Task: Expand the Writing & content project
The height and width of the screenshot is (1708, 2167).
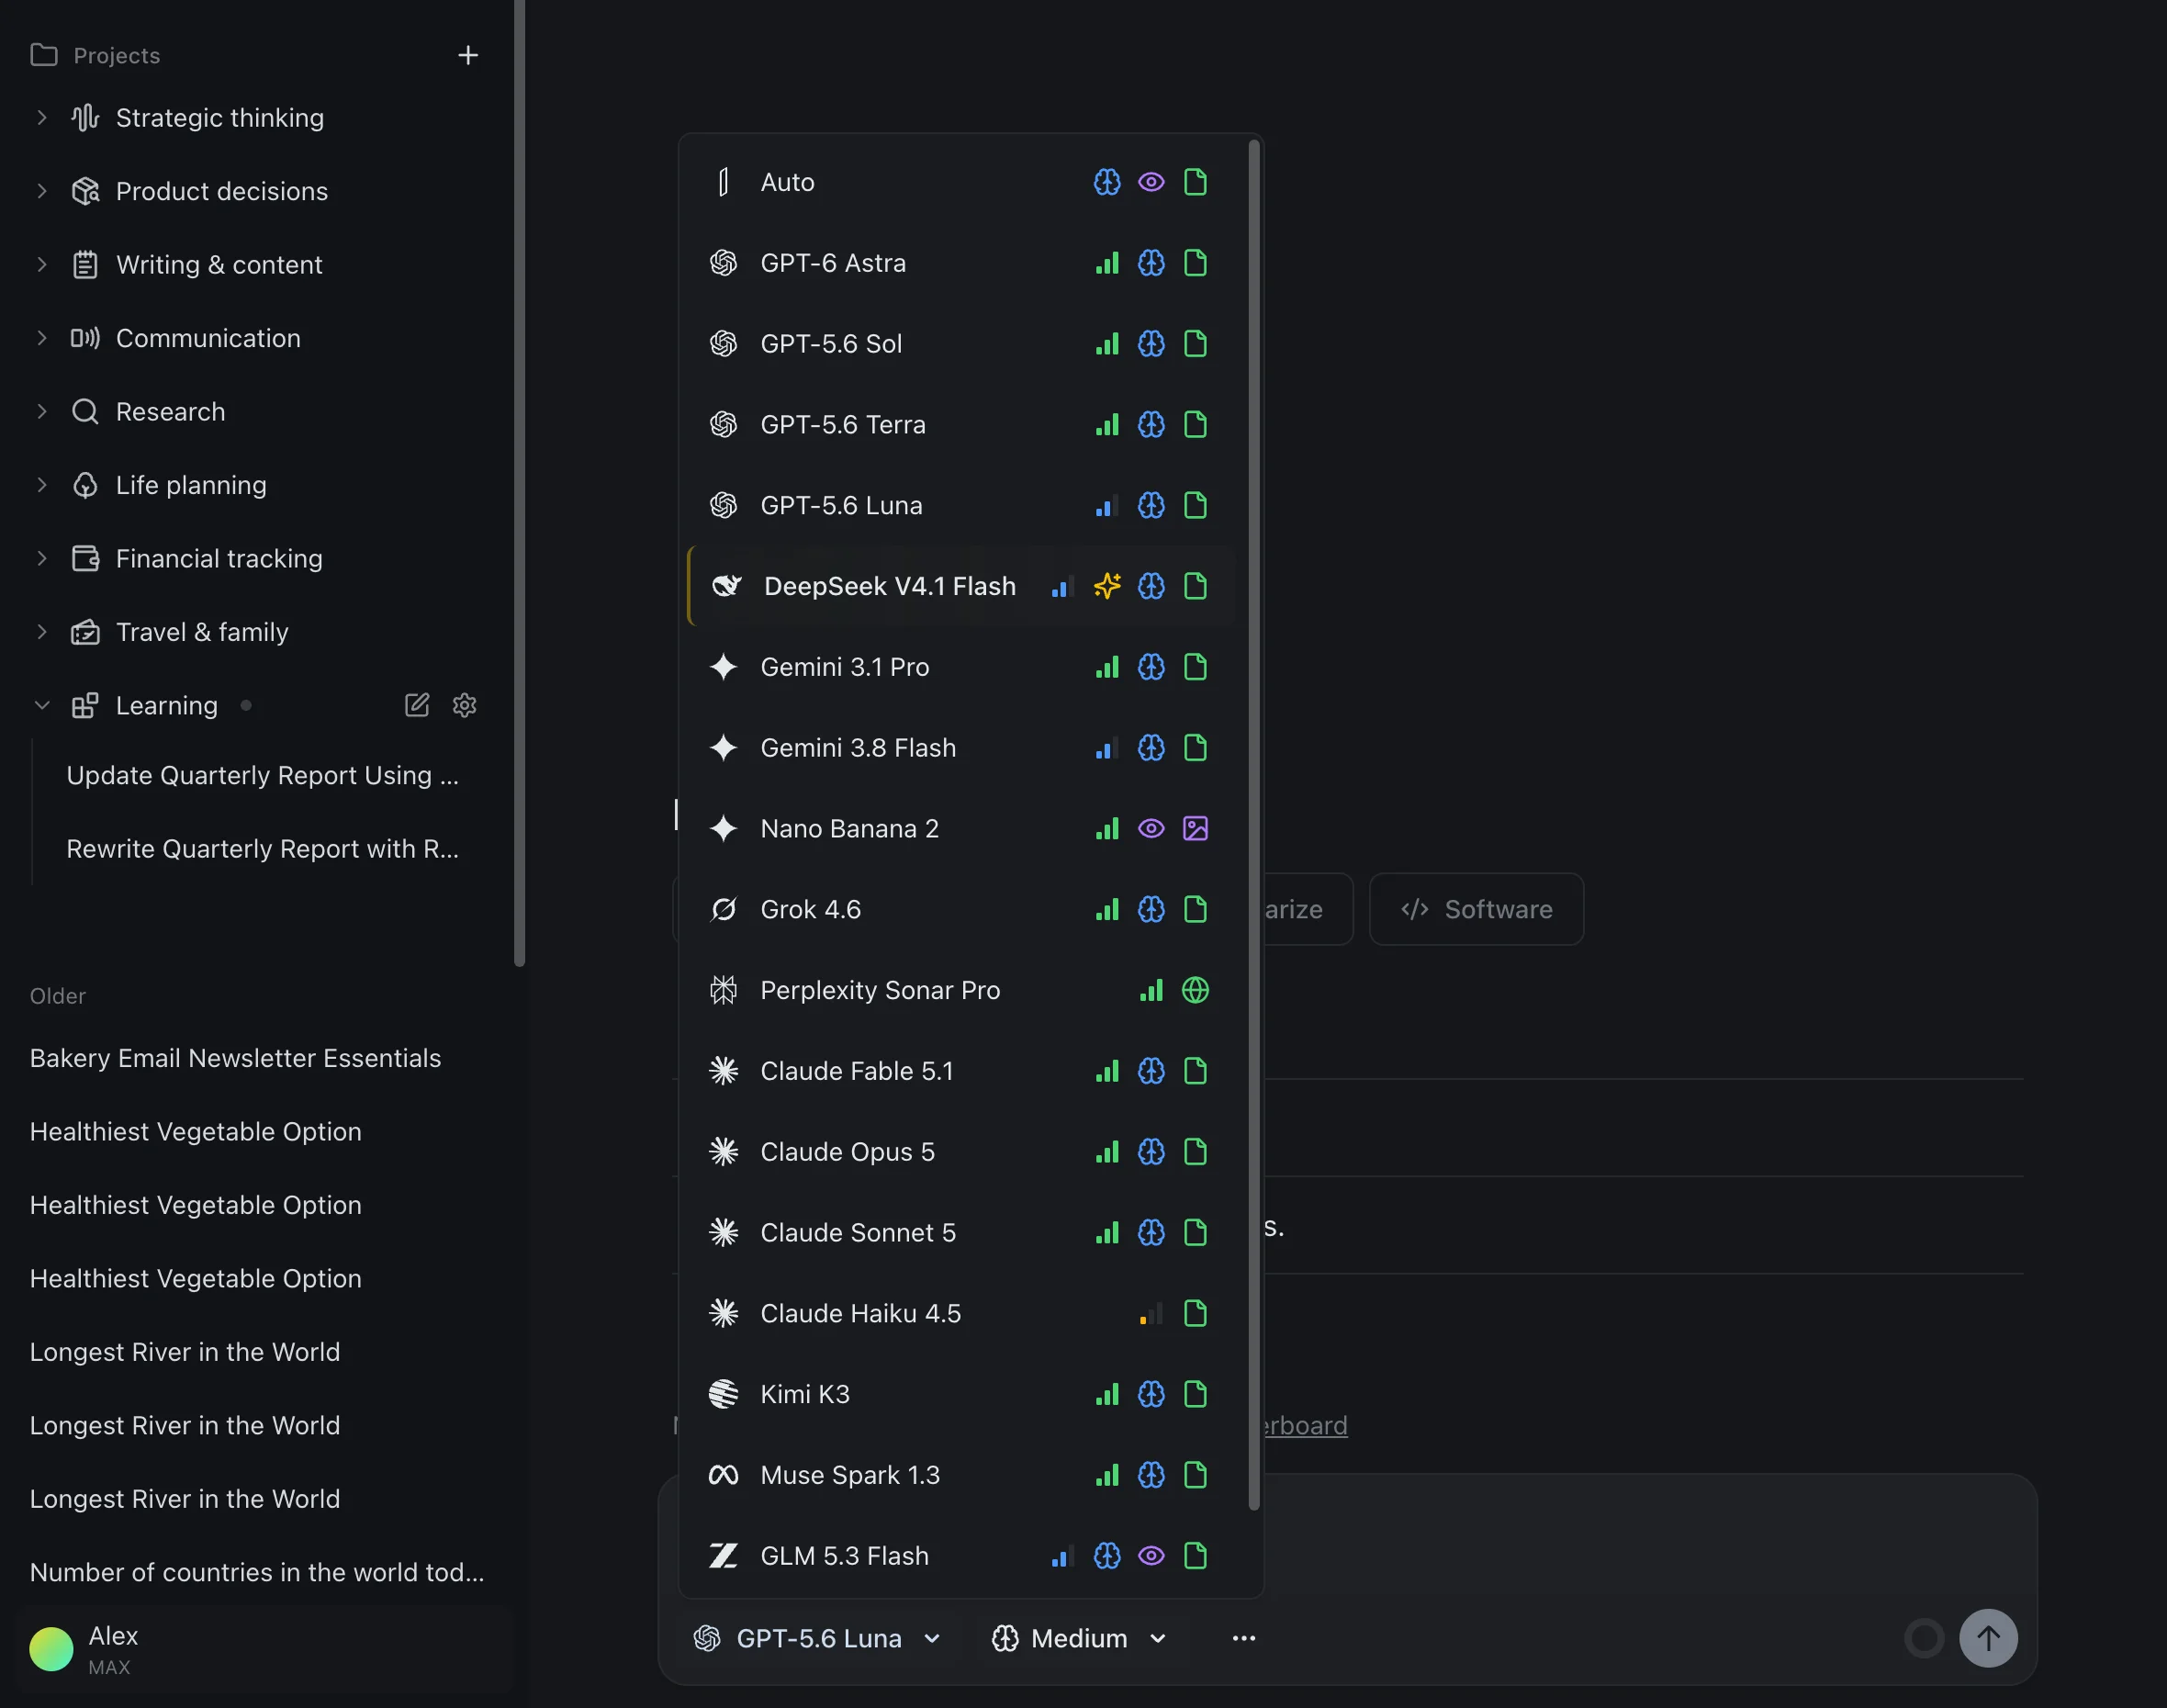Action: coord(42,265)
